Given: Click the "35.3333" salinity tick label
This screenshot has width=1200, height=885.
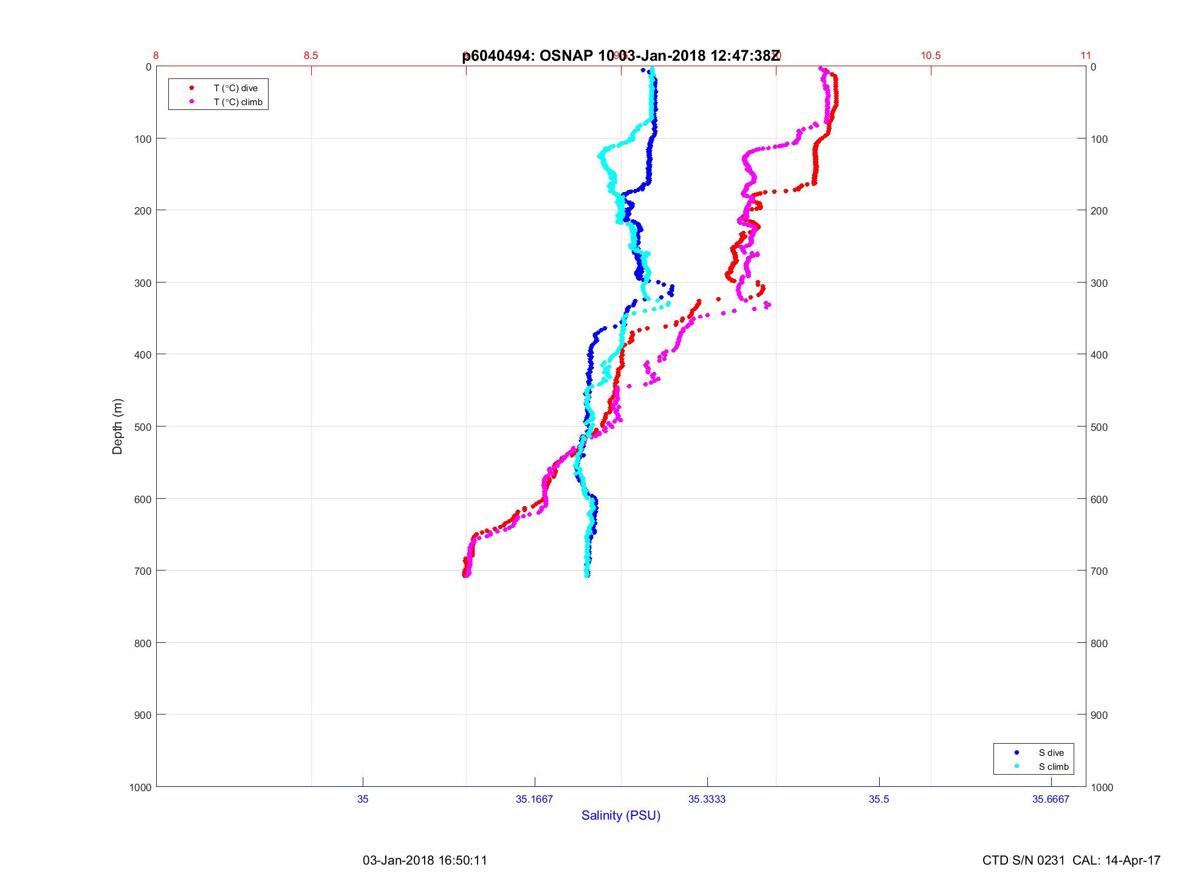Looking at the screenshot, I should click(x=707, y=798).
